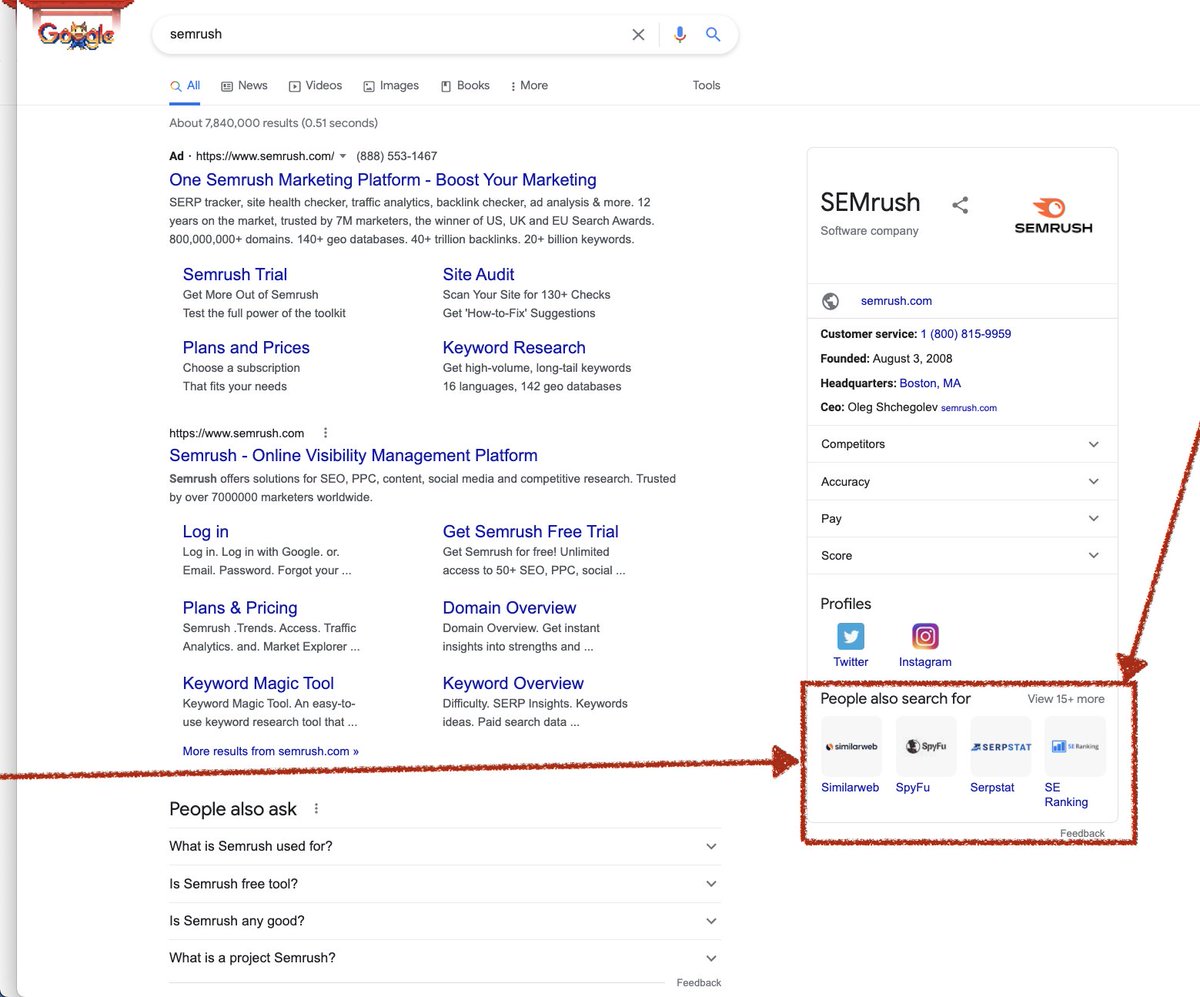This screenshot has width=1200, height=997.
Task: Open the Keyword Magic Tool sitelink
Action: coord(258,683)
